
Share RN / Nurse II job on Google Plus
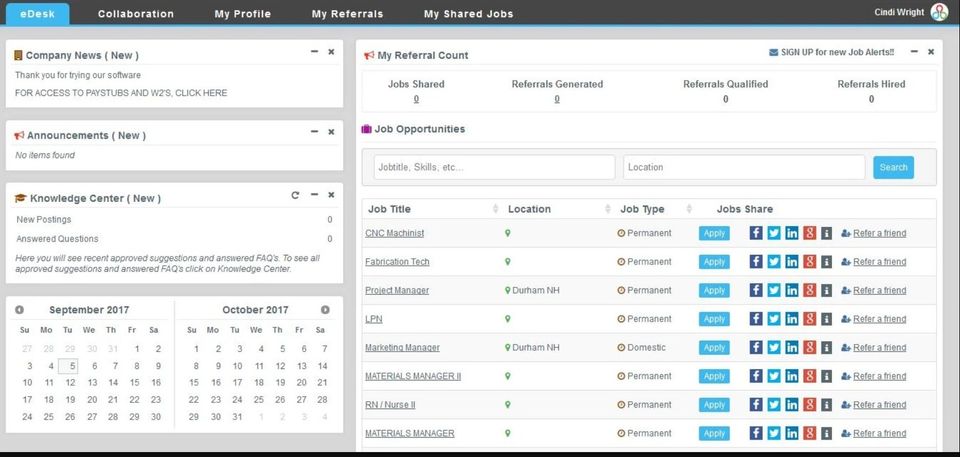809,404
